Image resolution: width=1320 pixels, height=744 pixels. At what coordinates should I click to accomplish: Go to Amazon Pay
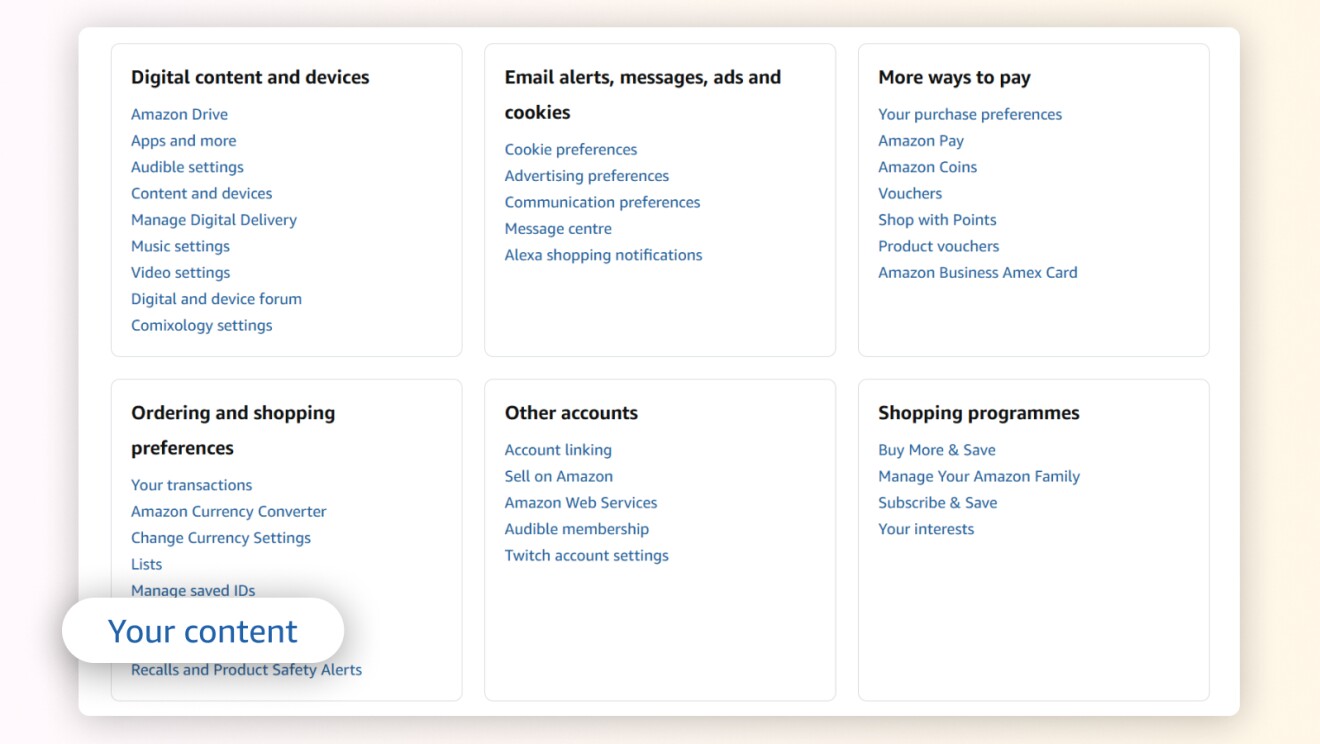tap(921, 140)
